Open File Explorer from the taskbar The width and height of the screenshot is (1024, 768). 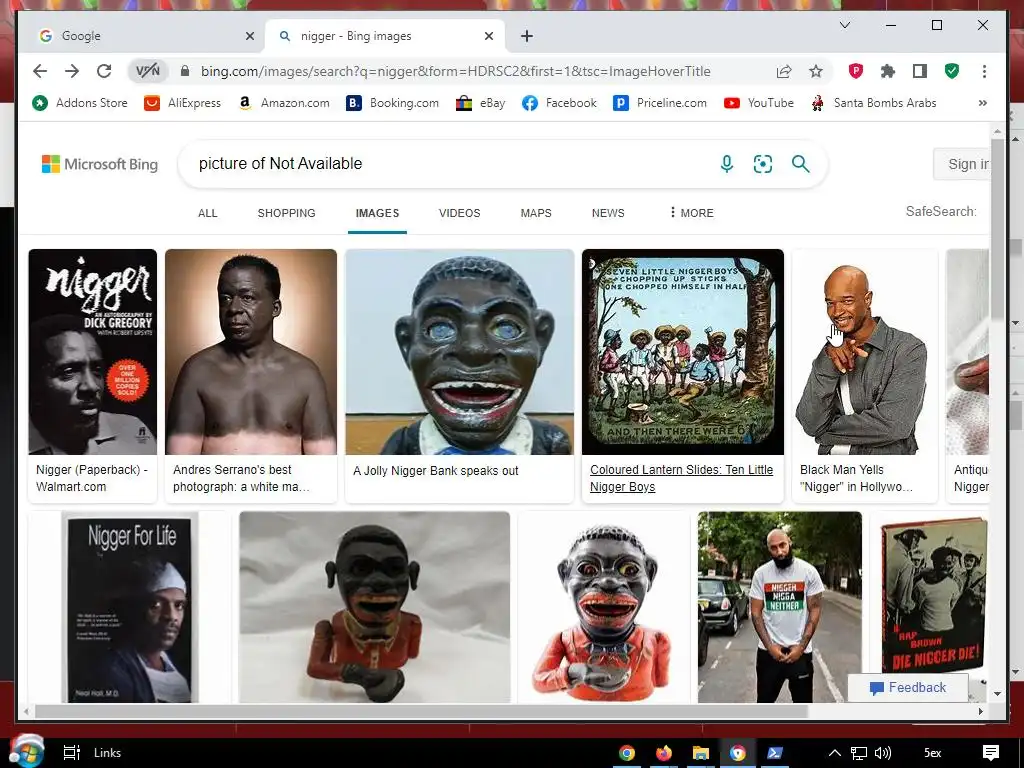click(701, 753)
